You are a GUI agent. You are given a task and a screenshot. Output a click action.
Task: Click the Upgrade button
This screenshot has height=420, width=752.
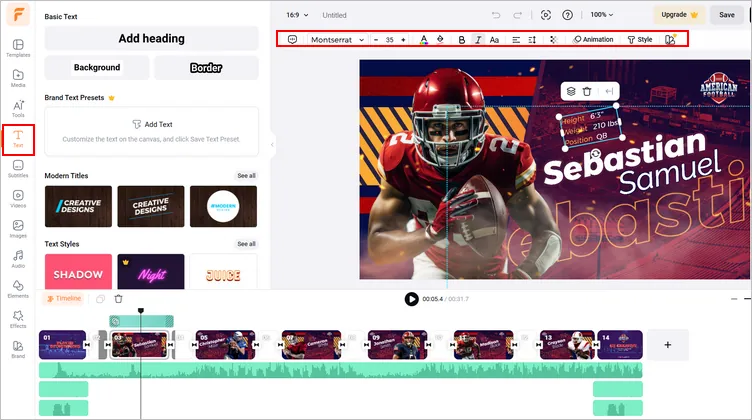(680, 15)
